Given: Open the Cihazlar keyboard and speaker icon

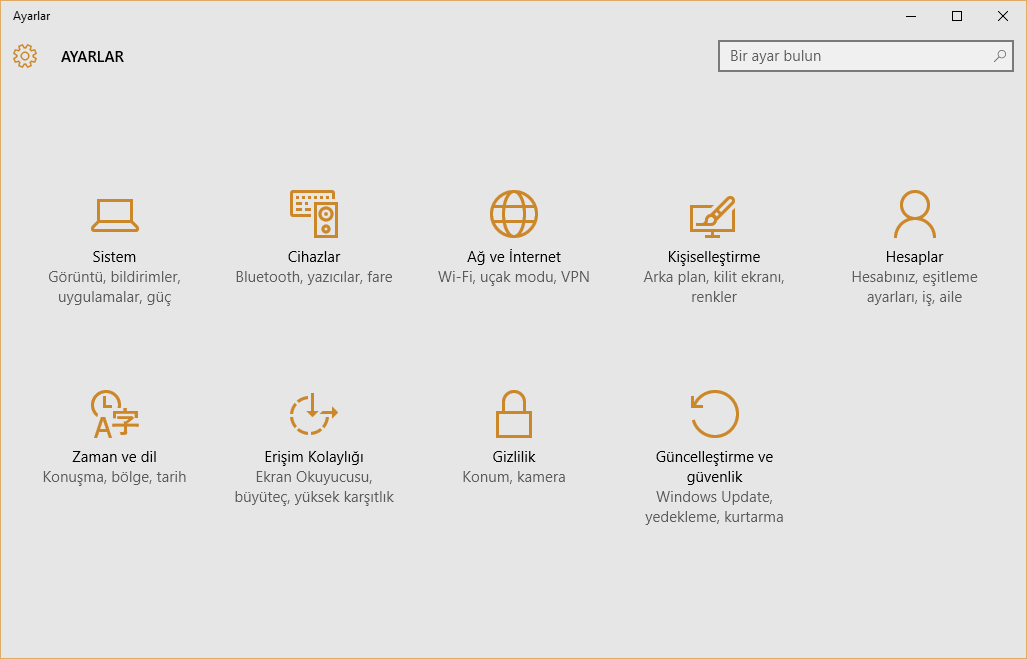Looking at the screenshot, I should pyautogui.click(x=314, y=214).
